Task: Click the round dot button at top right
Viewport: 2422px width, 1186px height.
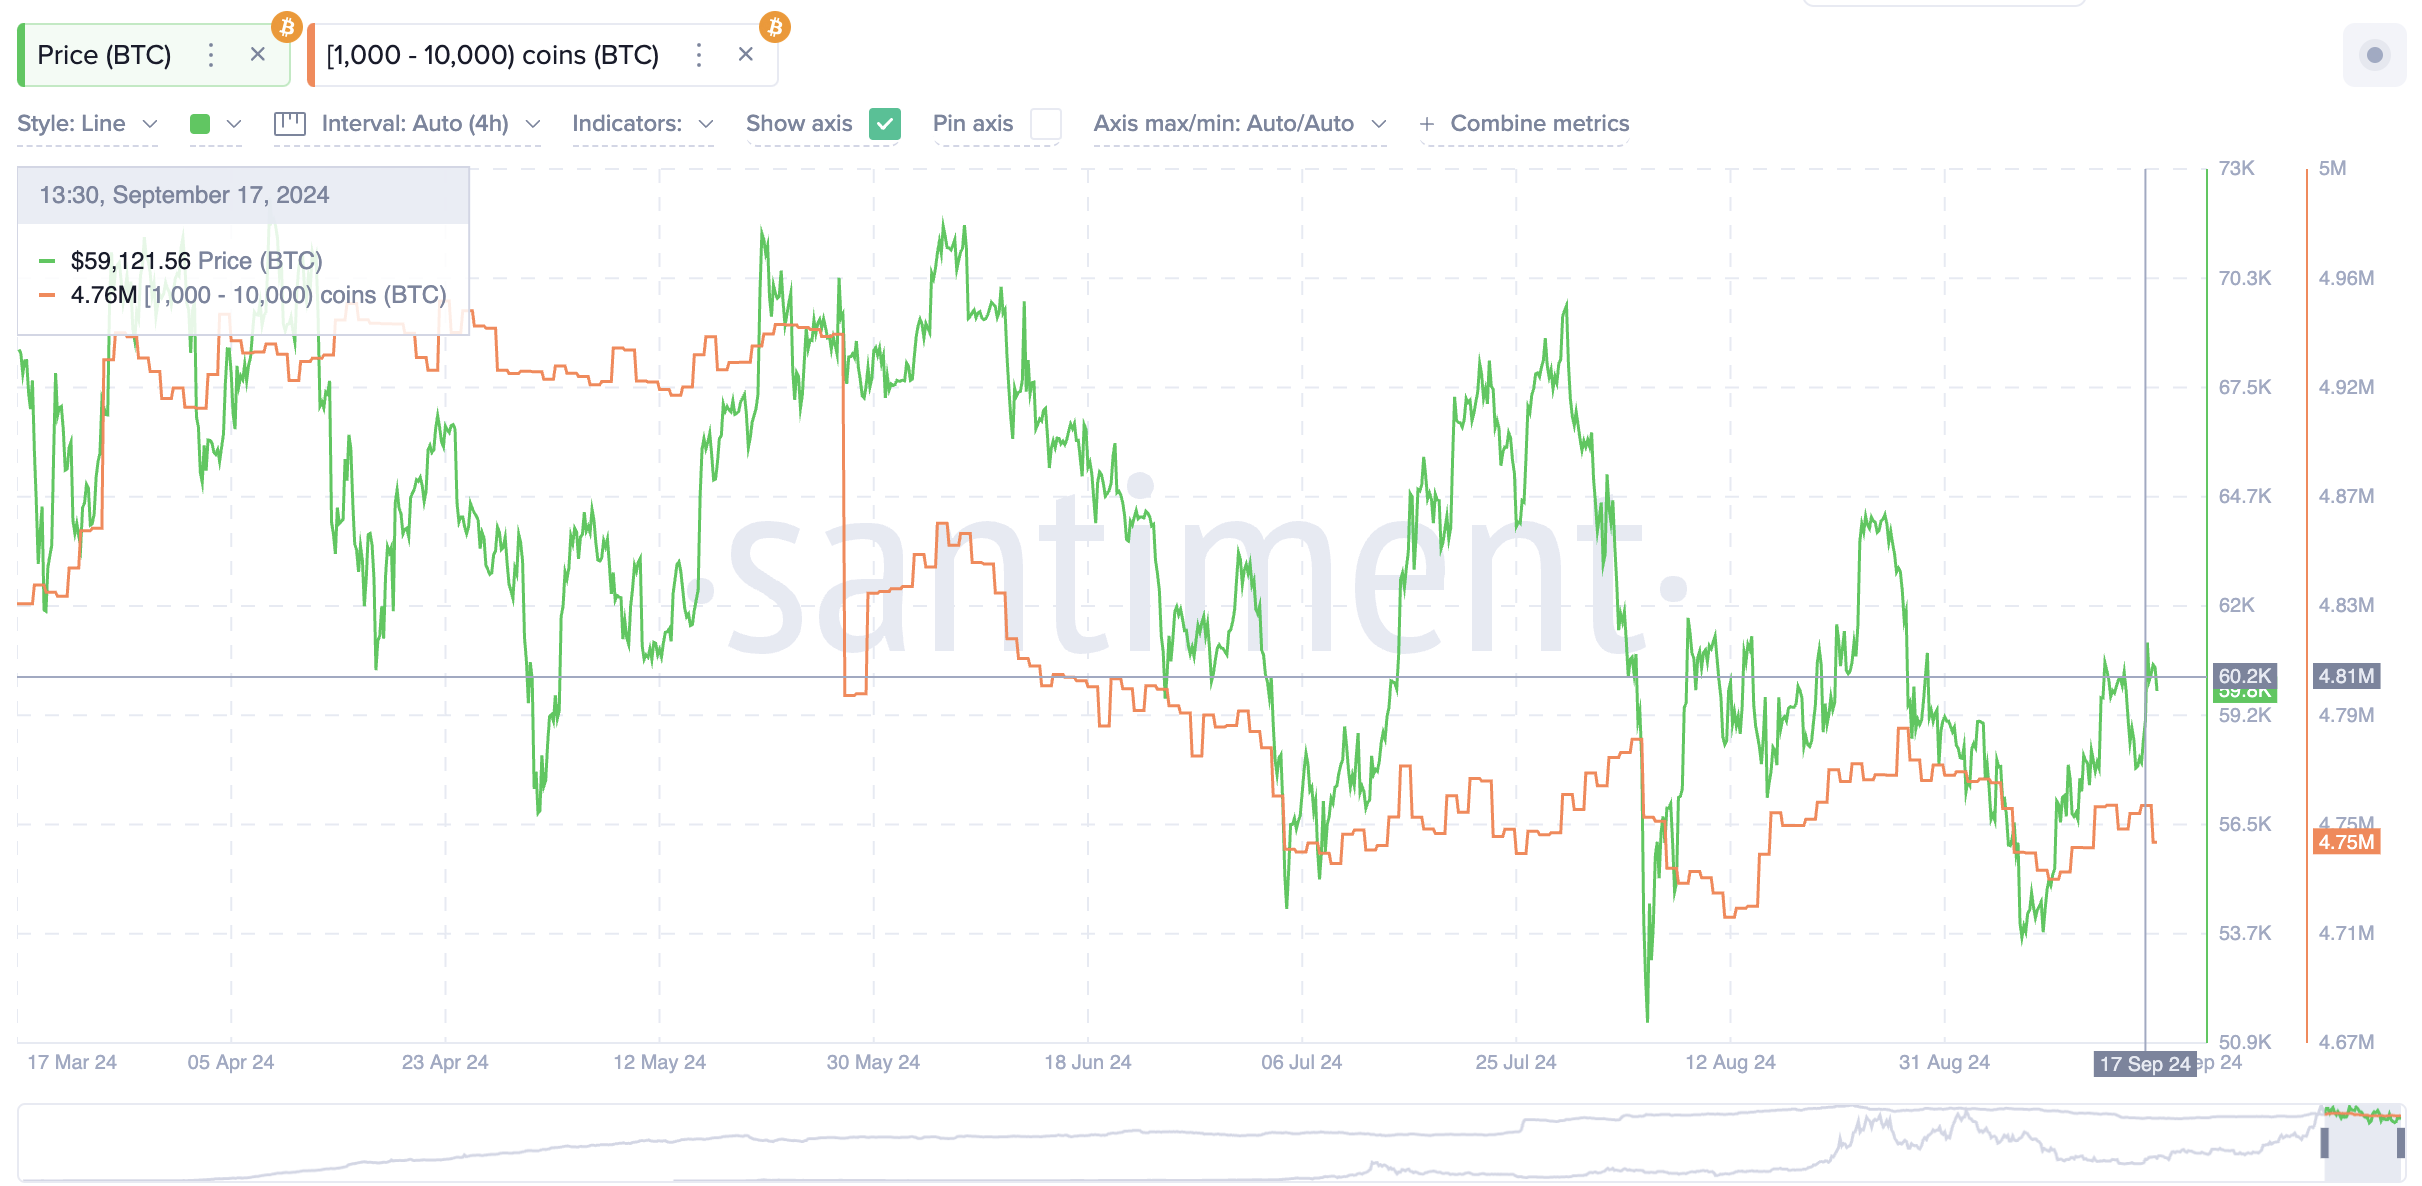Action: (x=2374, y=55)
